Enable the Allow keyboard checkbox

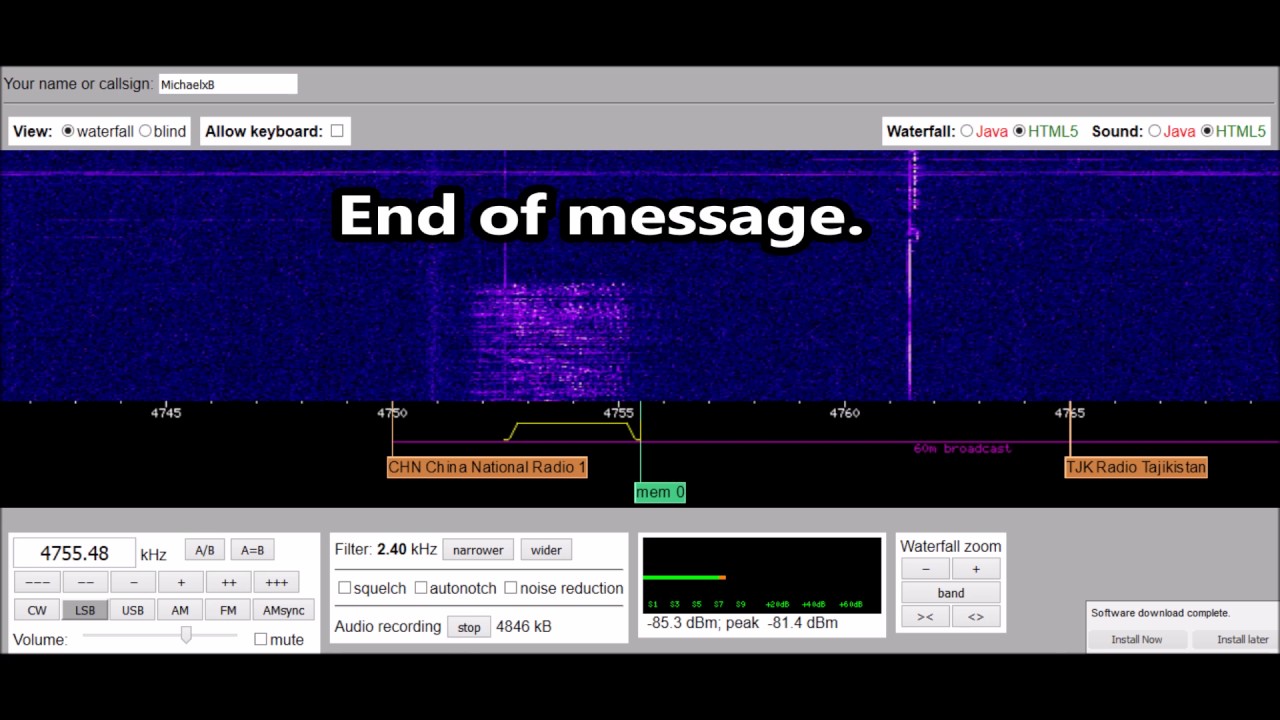[x=337, y=131]
